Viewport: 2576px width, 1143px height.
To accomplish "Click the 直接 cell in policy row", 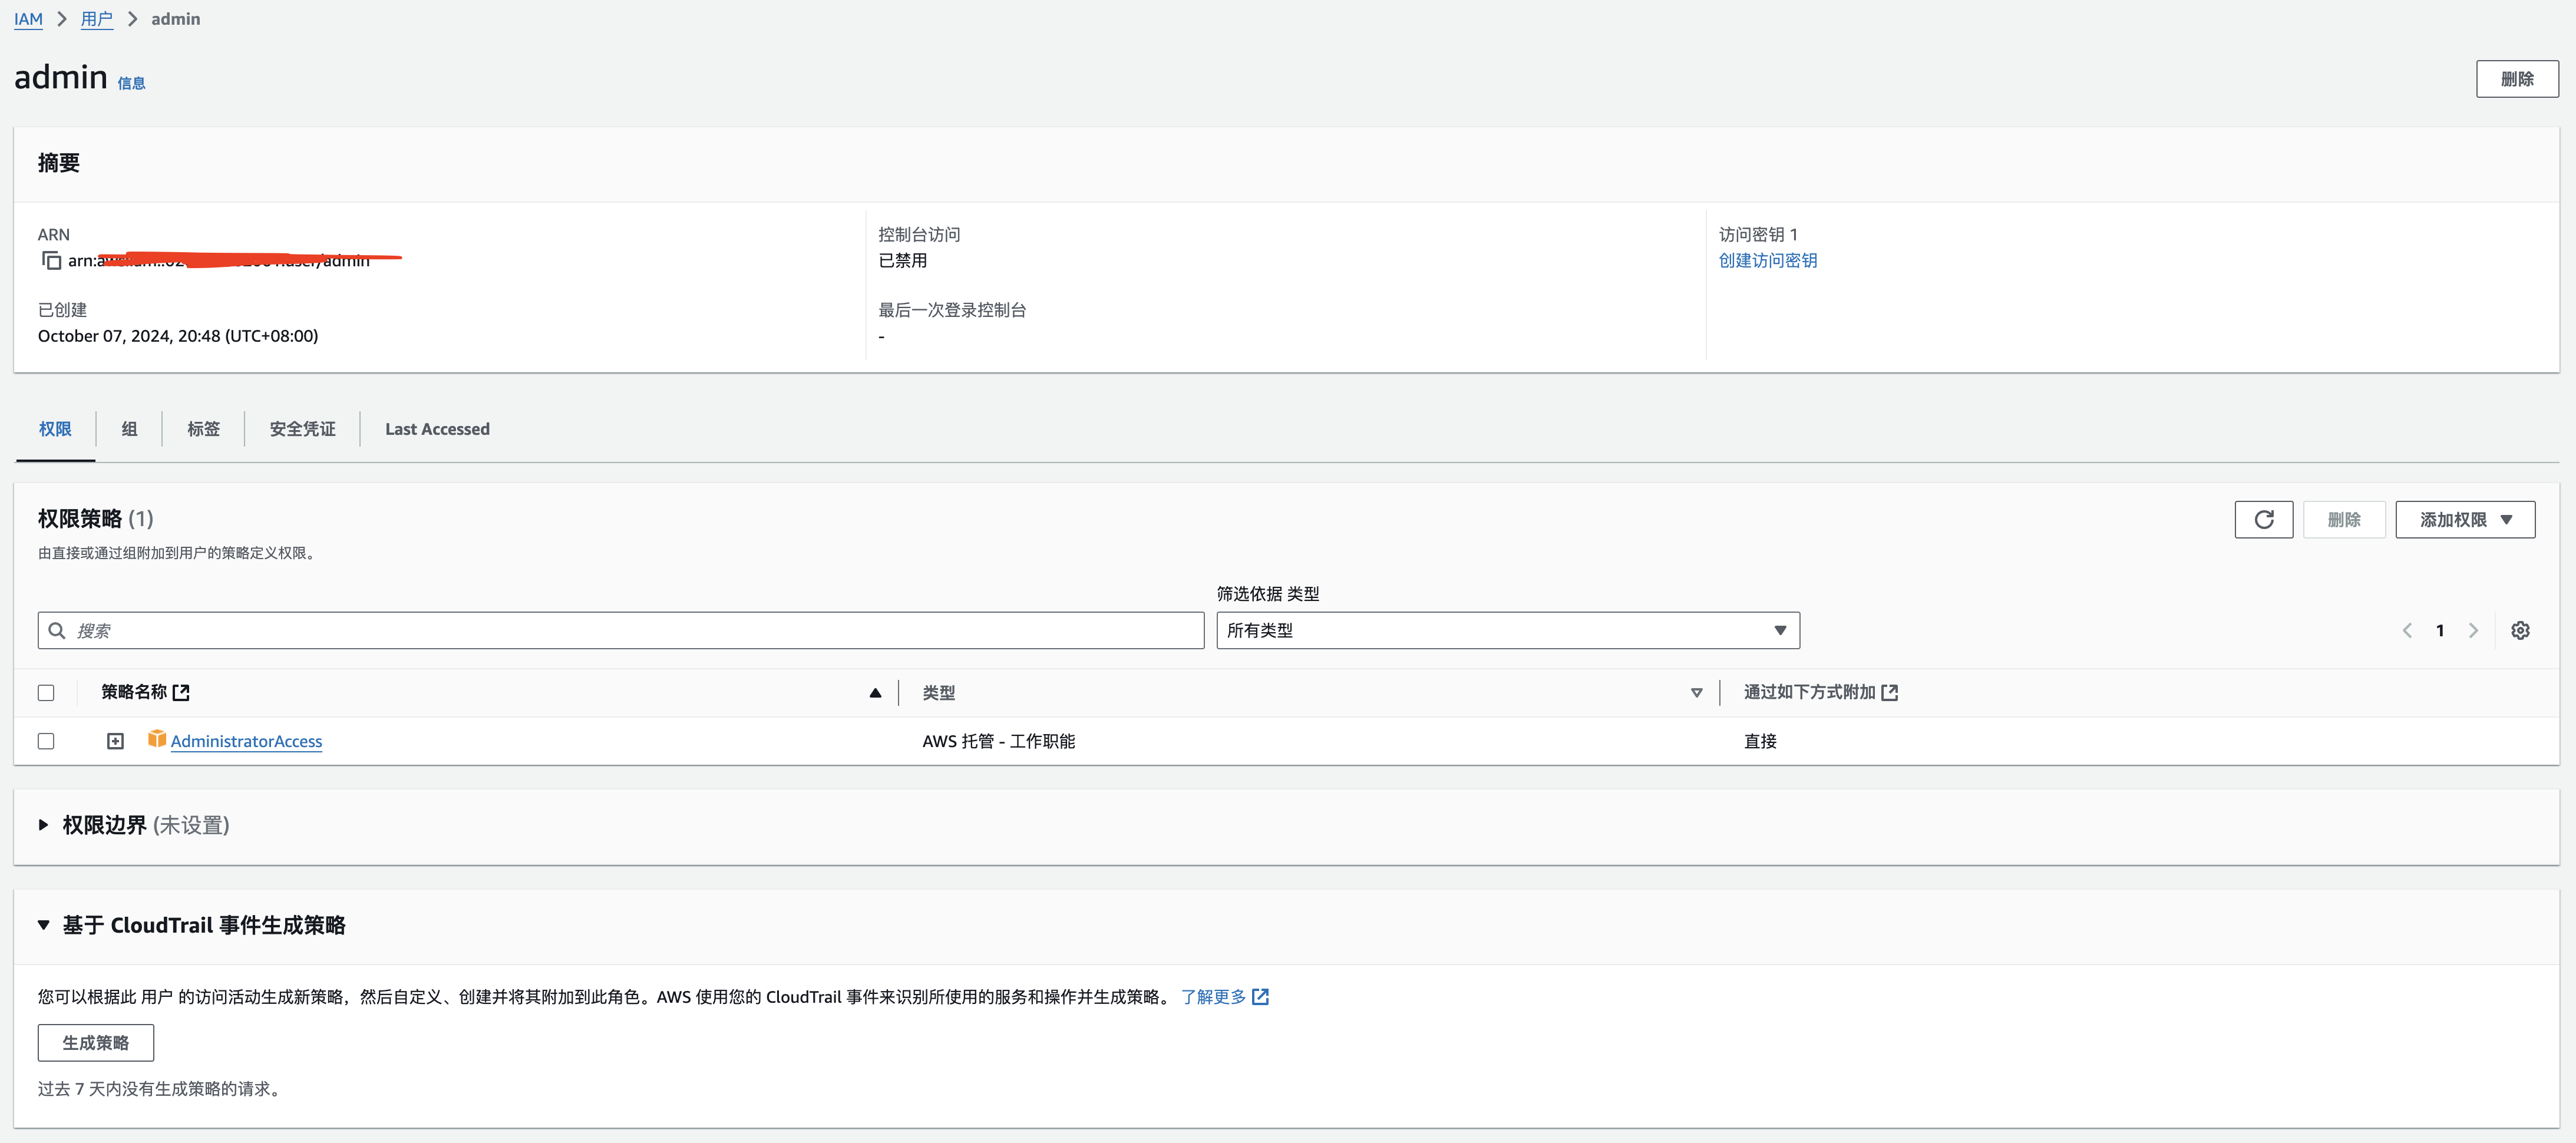I will (x=1760, y=741).
